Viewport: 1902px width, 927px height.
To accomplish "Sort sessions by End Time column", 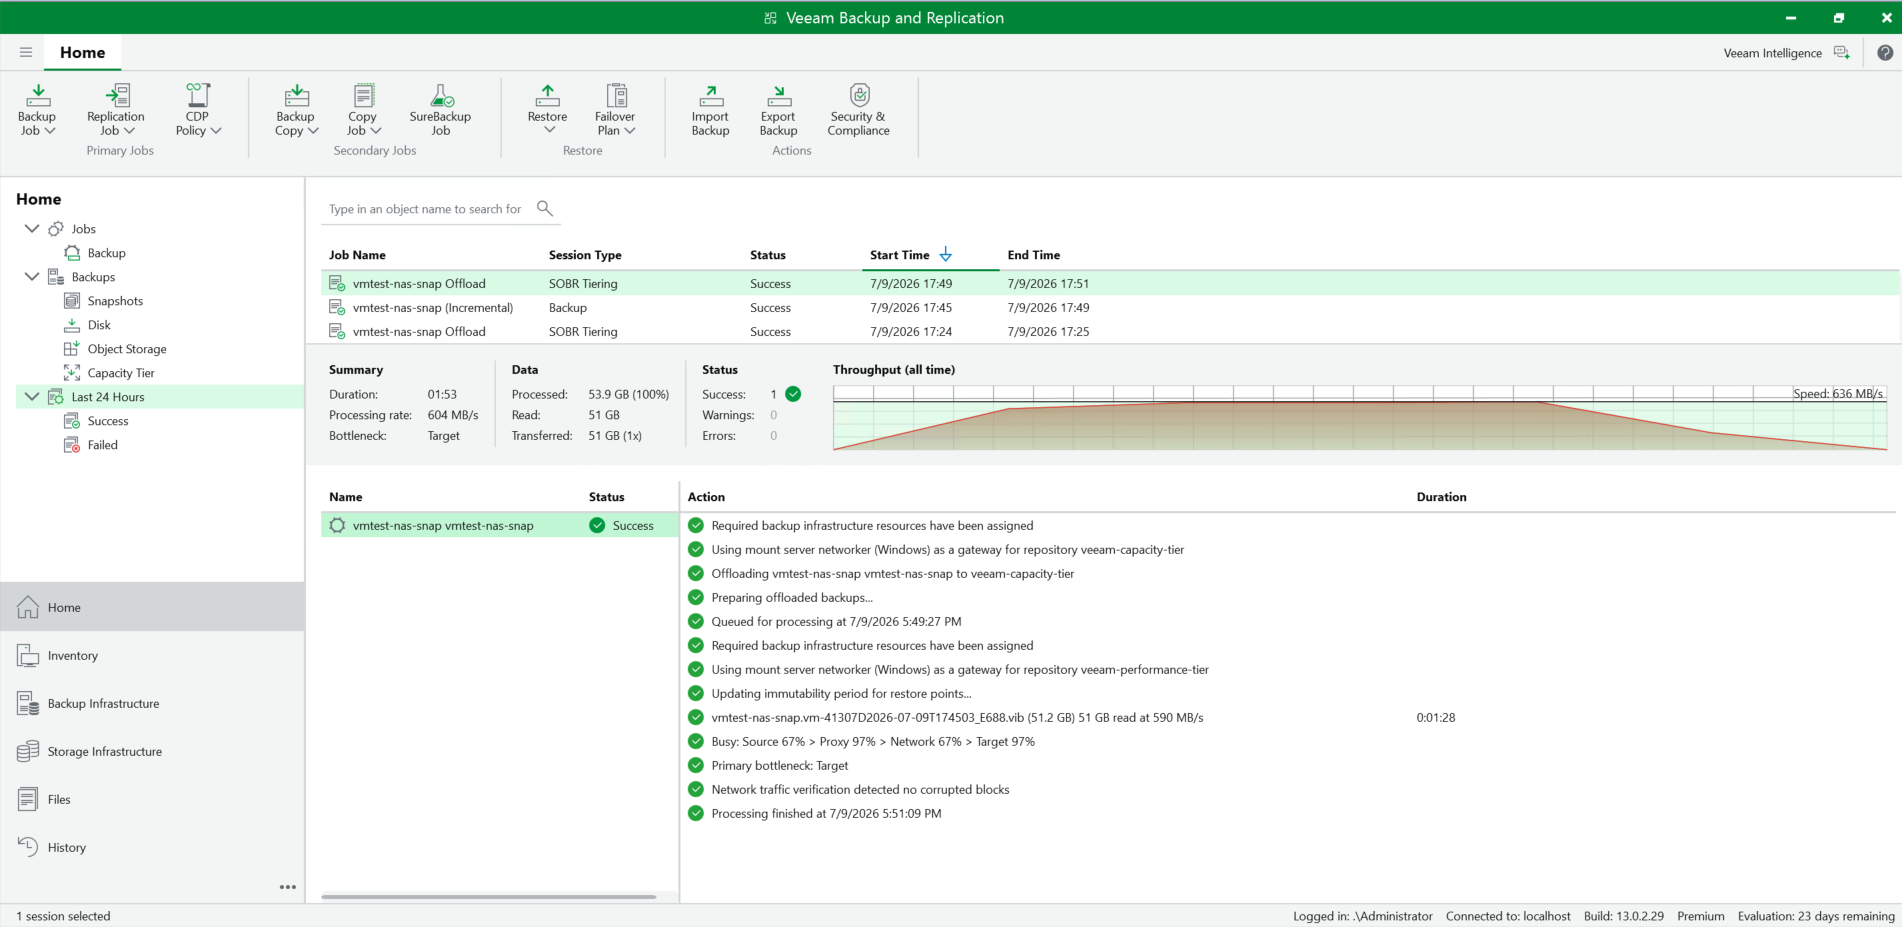I will click(x=1034, y=255).
